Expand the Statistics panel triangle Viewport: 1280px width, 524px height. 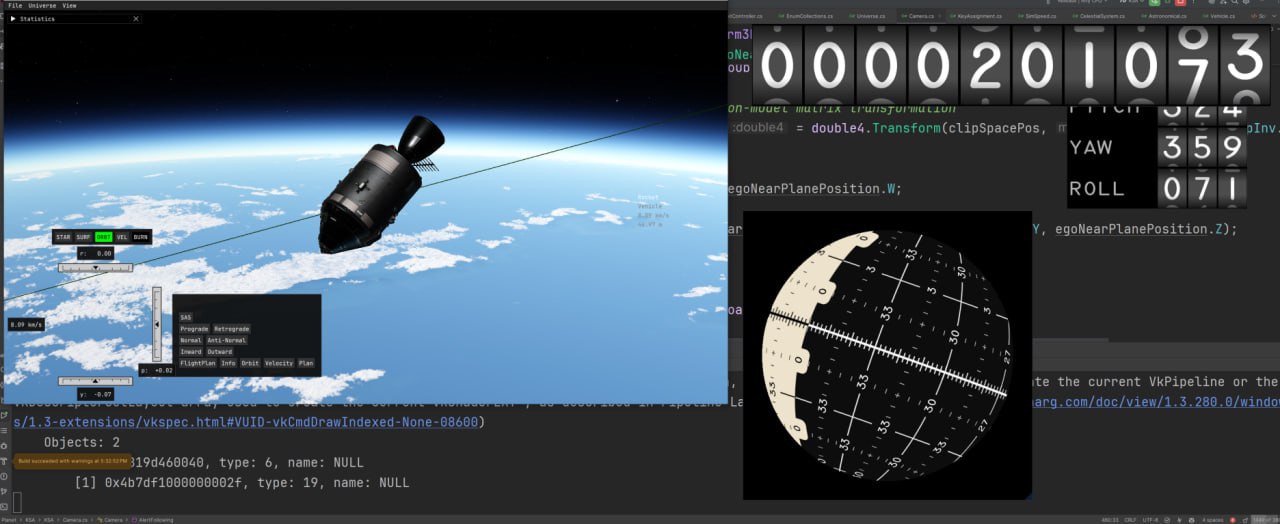tap(13, 19)
